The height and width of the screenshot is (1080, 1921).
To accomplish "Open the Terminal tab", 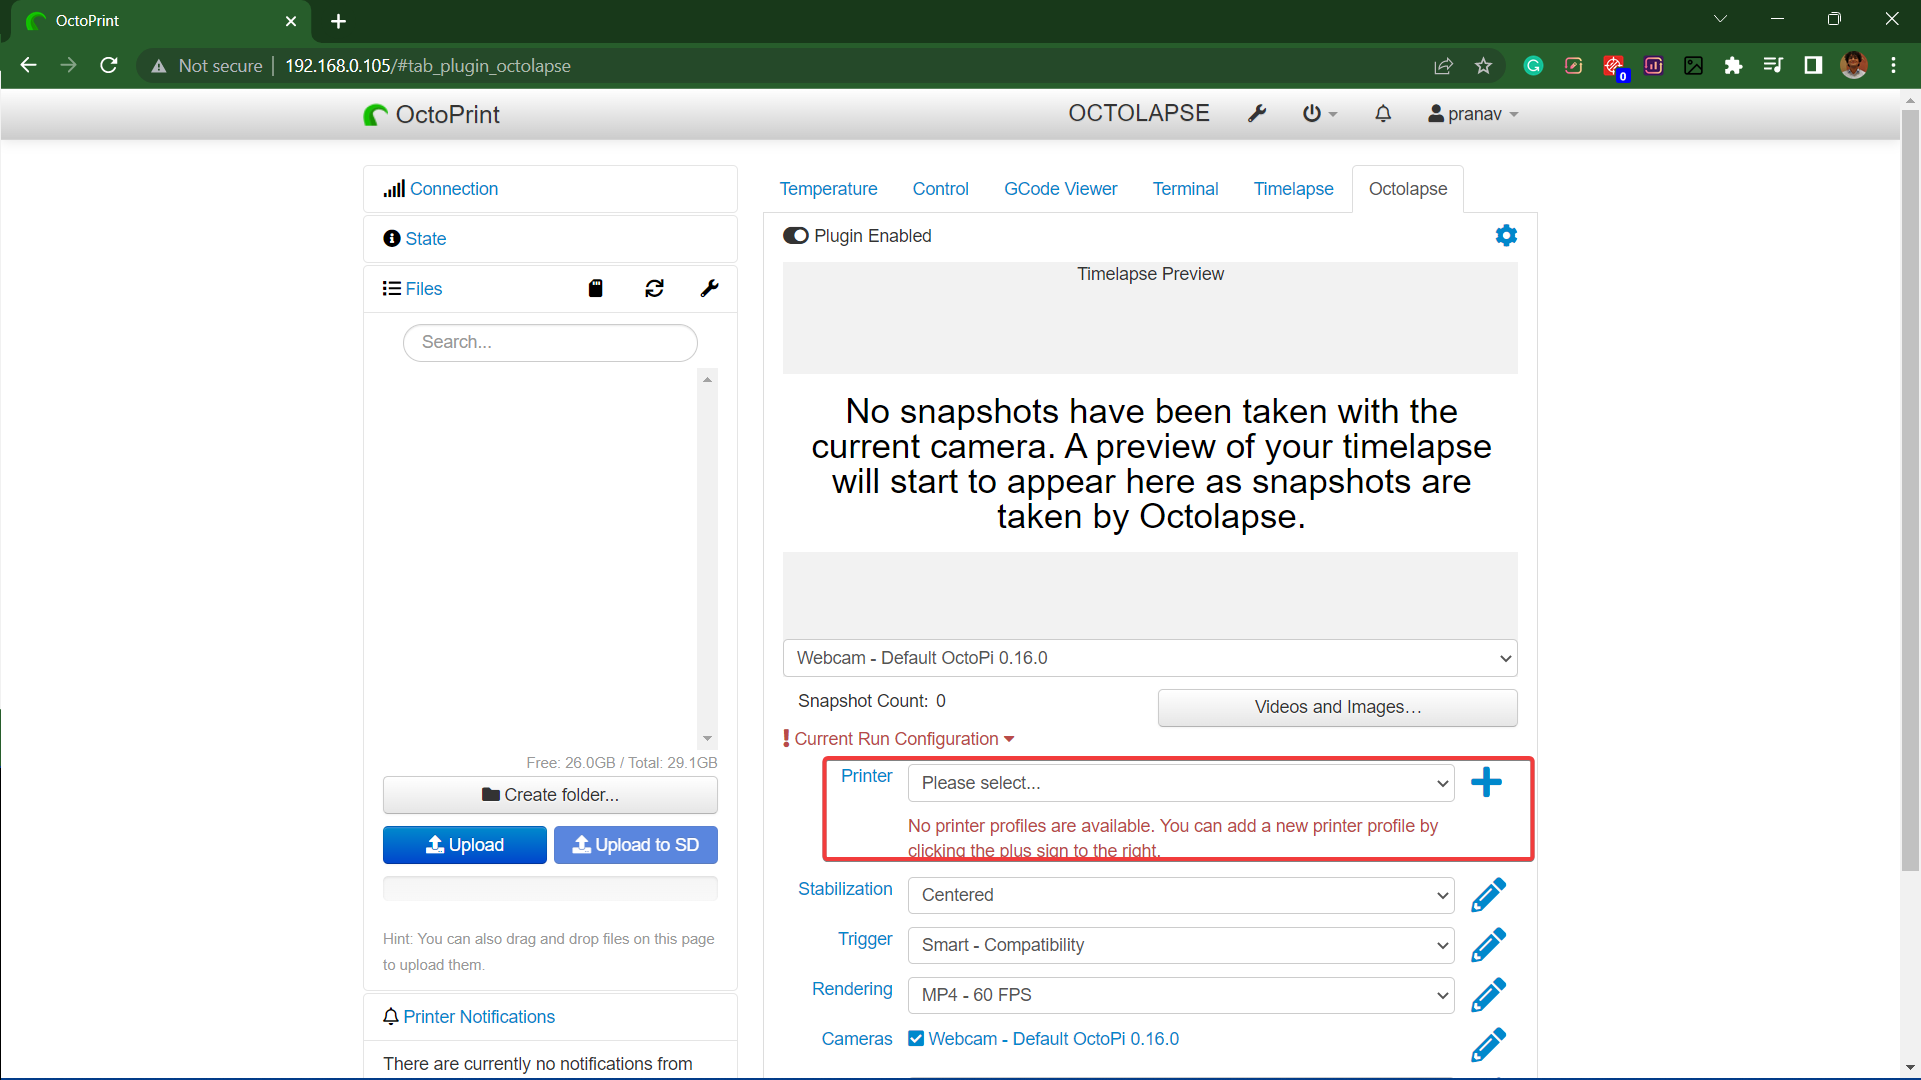I will tap(1185, 189).
